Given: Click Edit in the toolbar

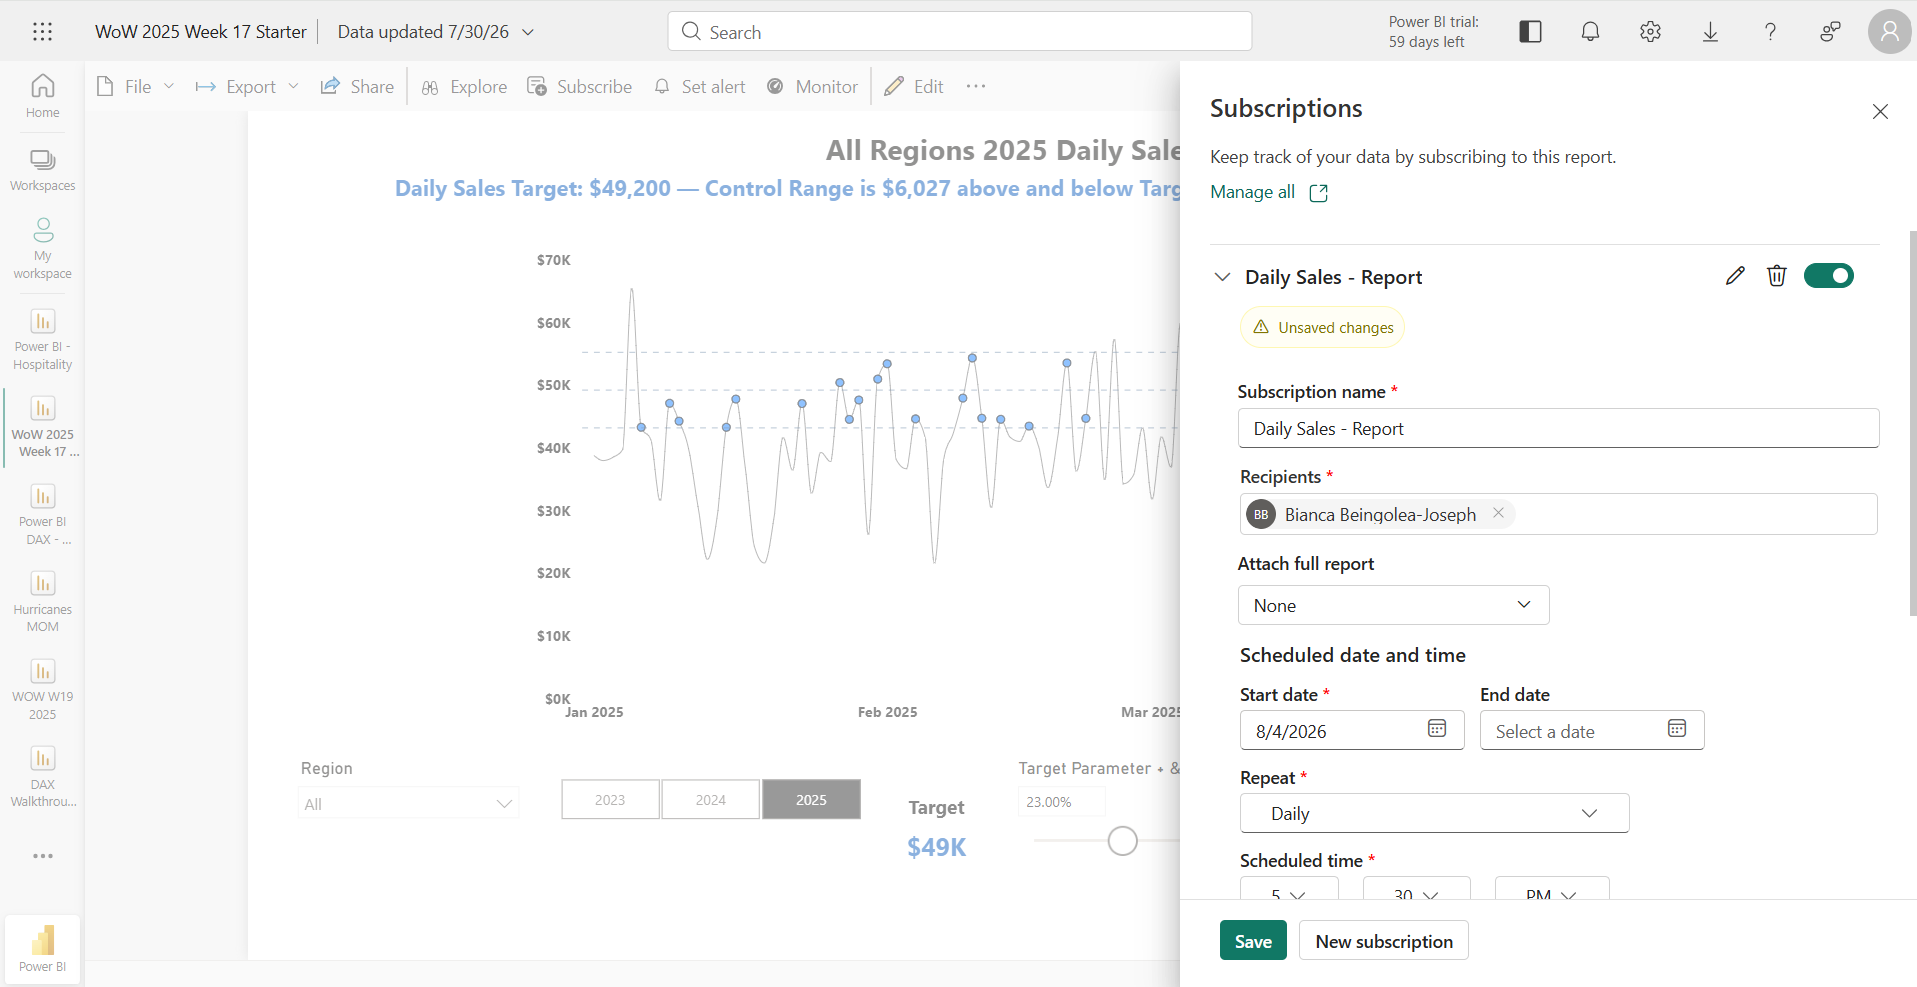Looking at the screenshot, I should pos(914,87).
